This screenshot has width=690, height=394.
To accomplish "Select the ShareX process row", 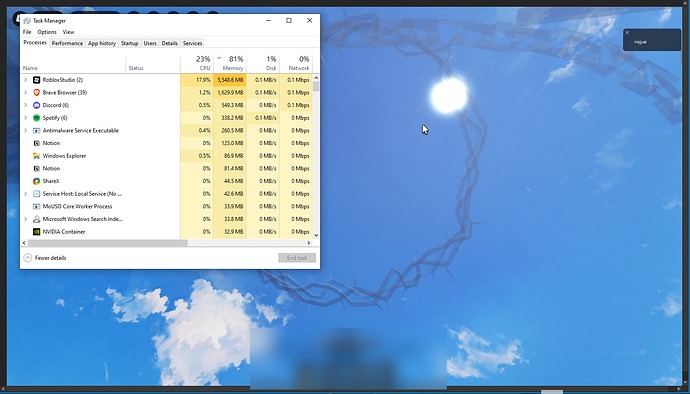I will 167,181.
